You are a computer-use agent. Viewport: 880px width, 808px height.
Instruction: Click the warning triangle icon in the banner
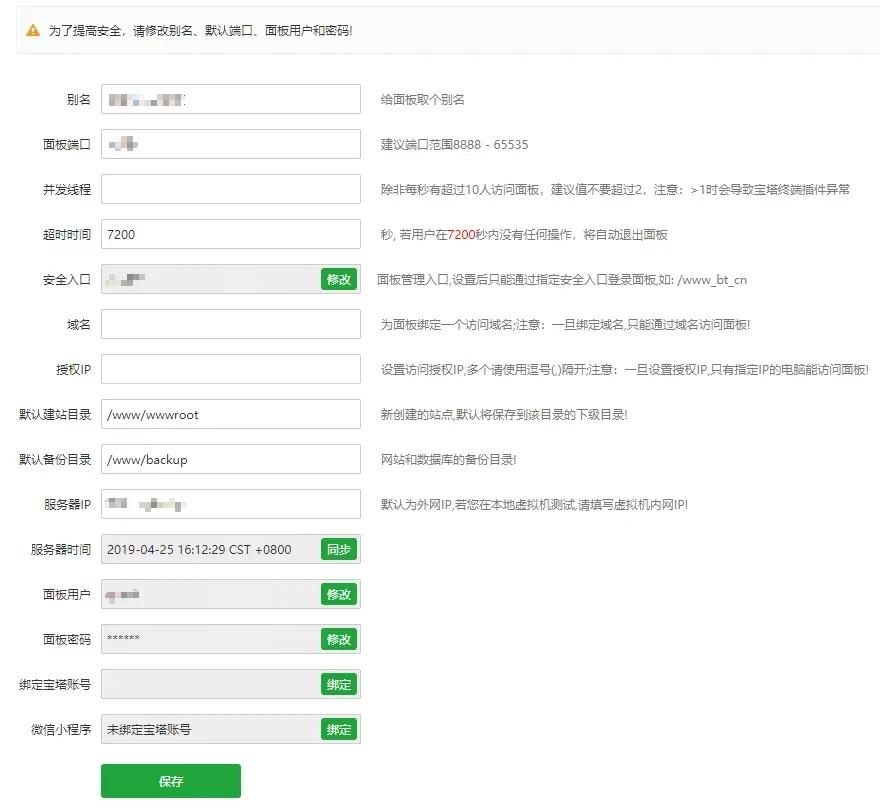pos(33,31)
